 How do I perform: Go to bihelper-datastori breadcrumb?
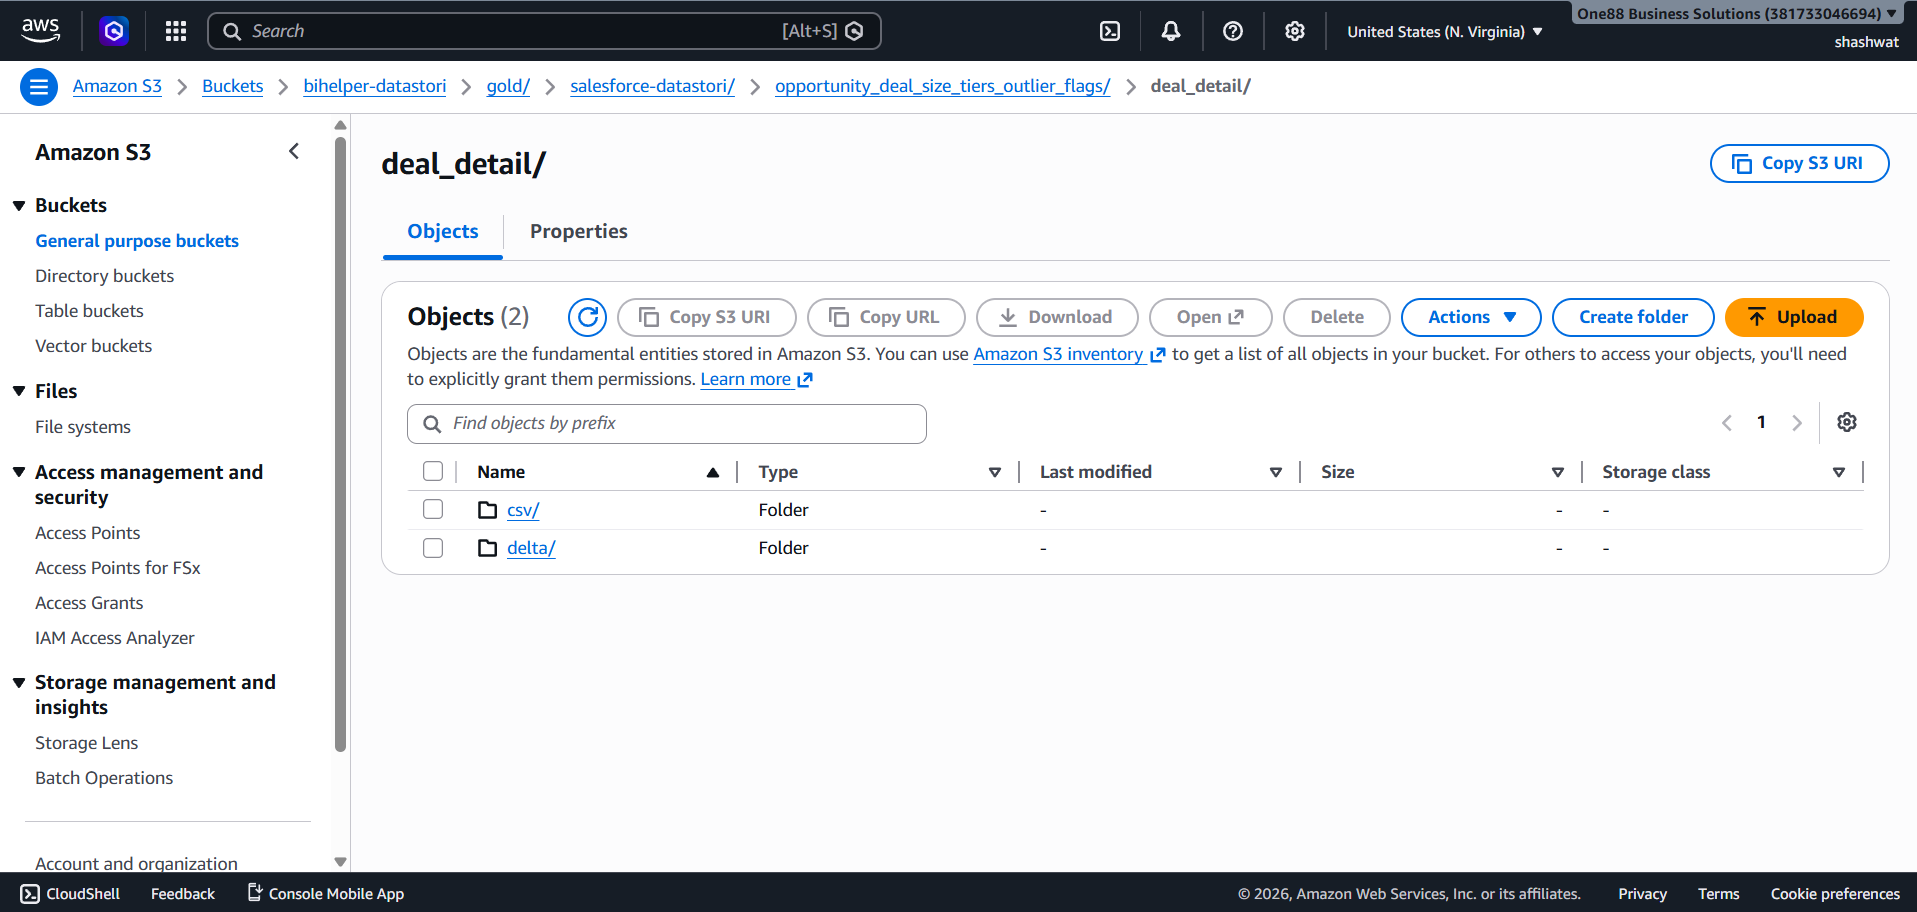click(x=375, y=86)
